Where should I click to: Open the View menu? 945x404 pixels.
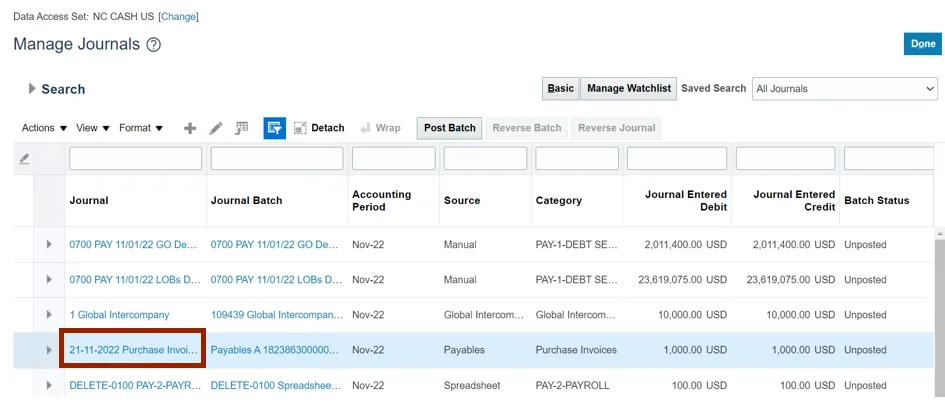(x=93, y=128)
